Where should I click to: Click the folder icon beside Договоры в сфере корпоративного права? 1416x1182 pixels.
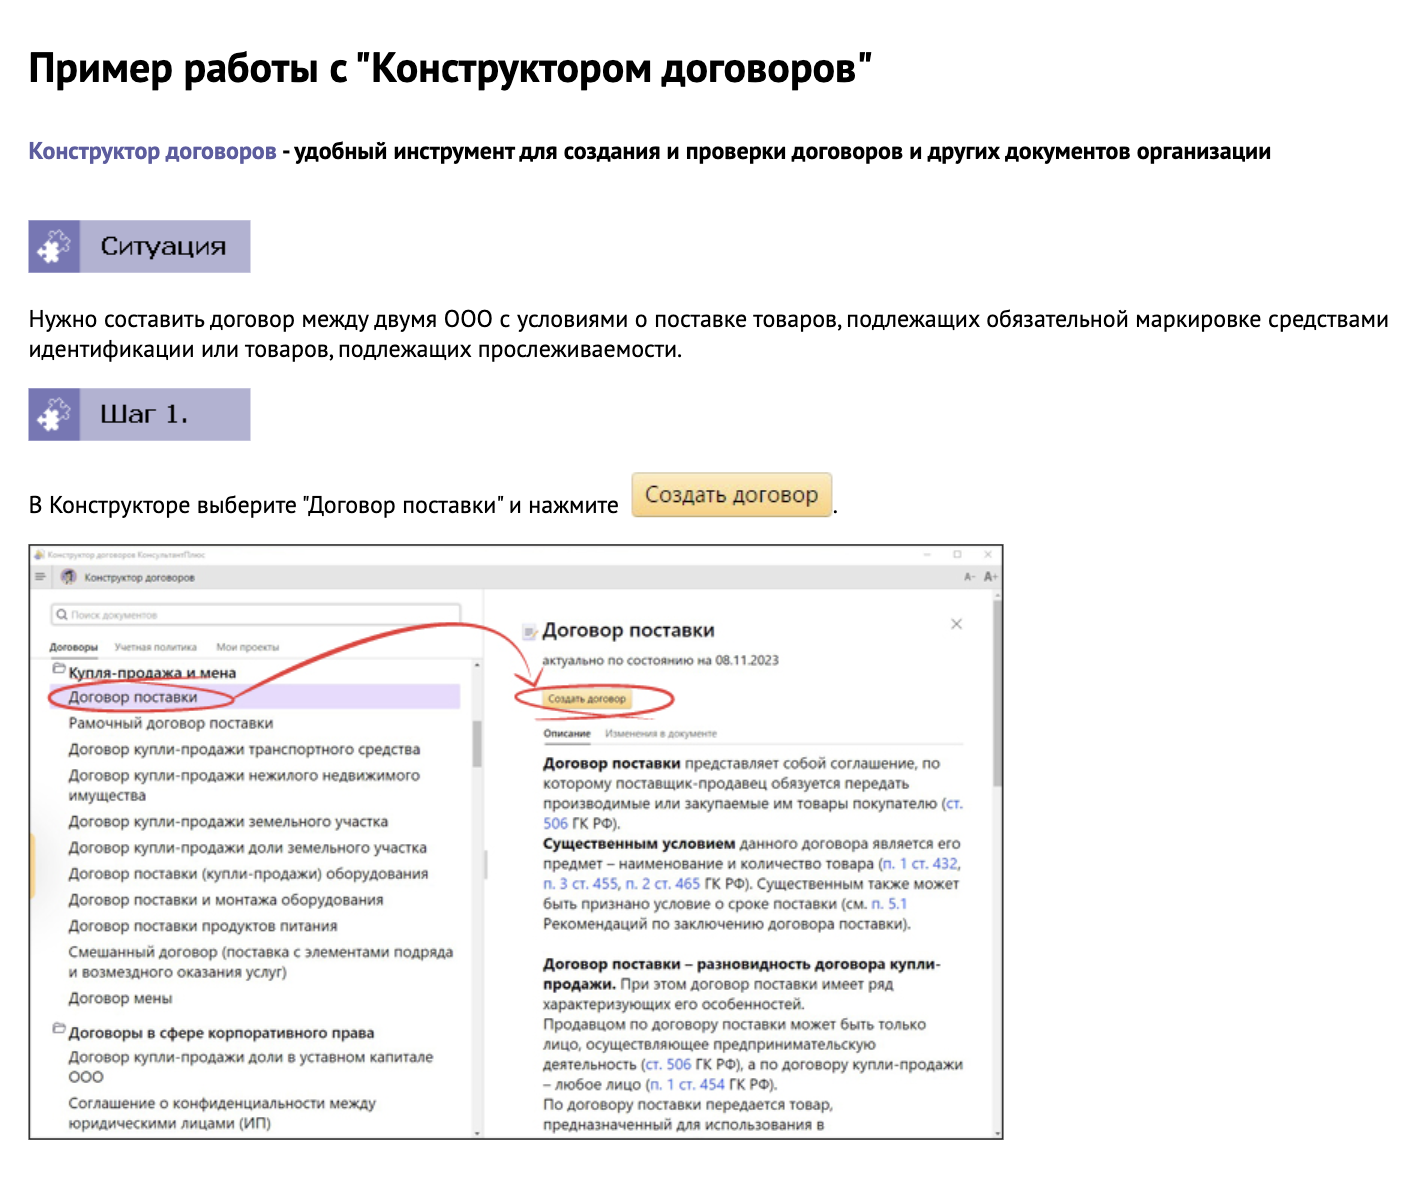(58, 1029)
